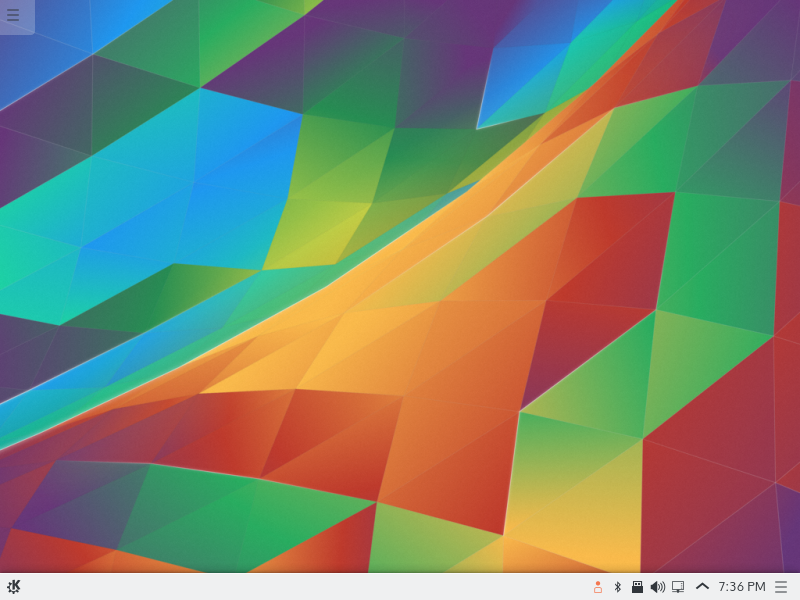
Task: Click the speaker icon in the tray
Action: [657, 587]
